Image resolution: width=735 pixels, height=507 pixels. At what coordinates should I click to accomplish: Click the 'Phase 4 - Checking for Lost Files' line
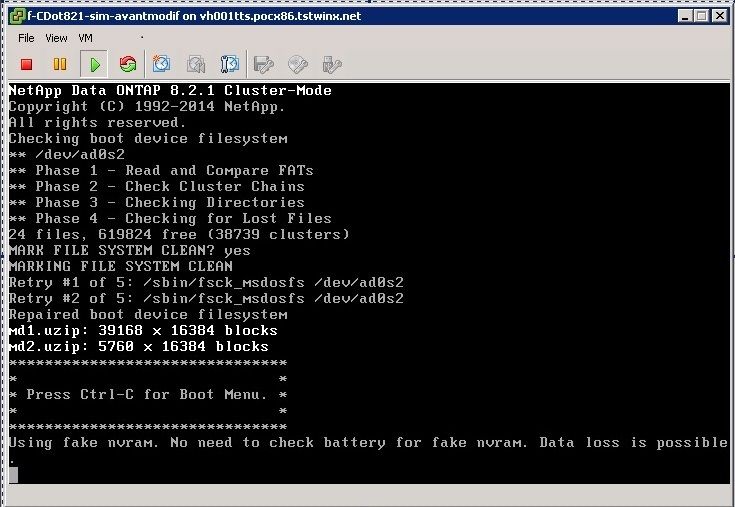[x=170, y=218]
